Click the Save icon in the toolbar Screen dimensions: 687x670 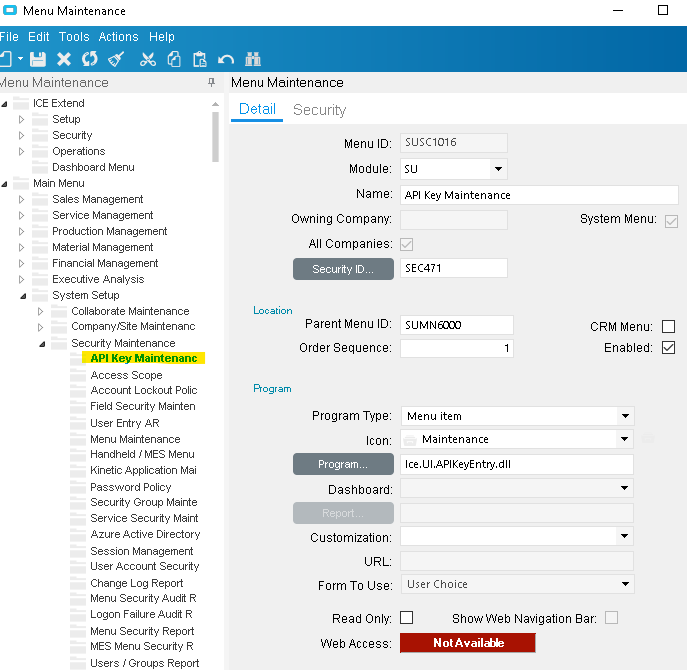38,60
